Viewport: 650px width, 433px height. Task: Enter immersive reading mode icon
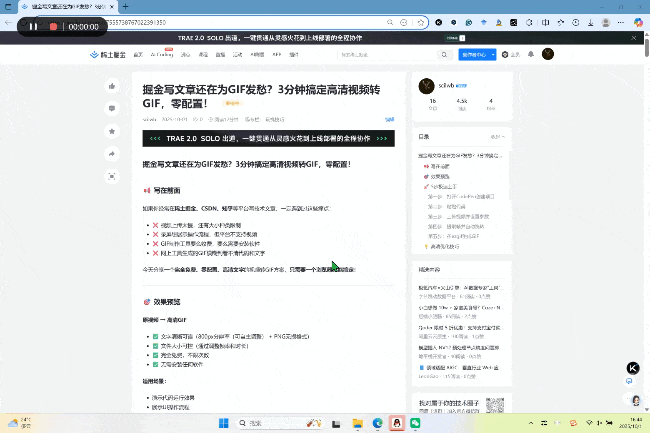(112, 176)
